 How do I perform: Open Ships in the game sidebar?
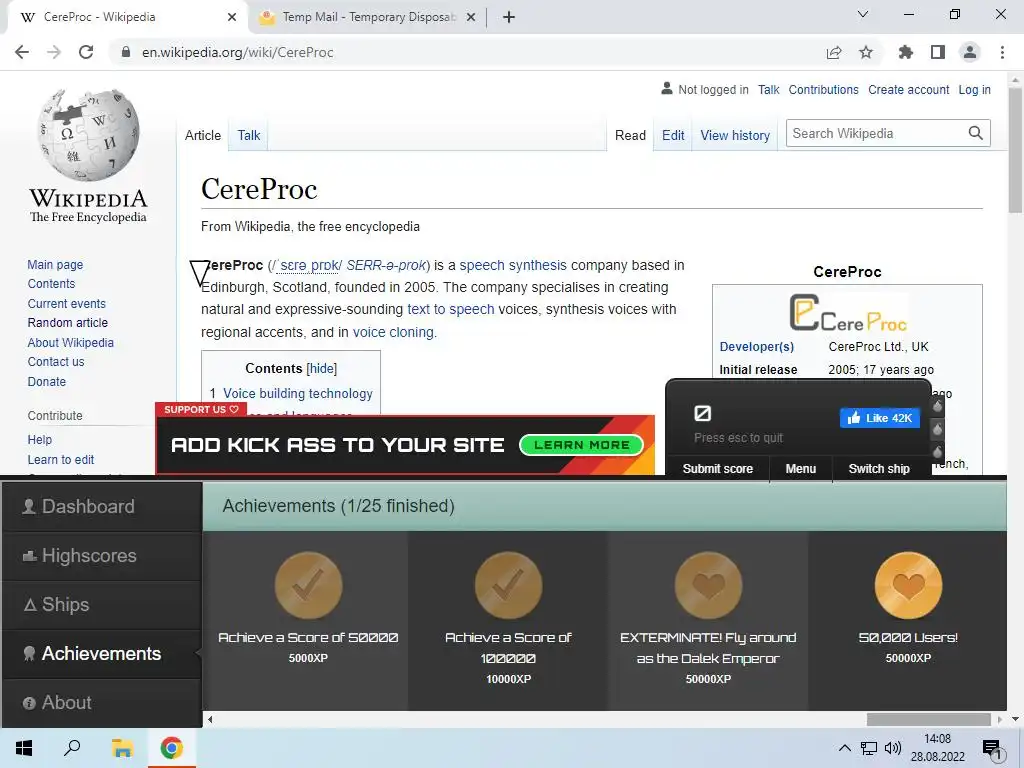click(101, 605)
